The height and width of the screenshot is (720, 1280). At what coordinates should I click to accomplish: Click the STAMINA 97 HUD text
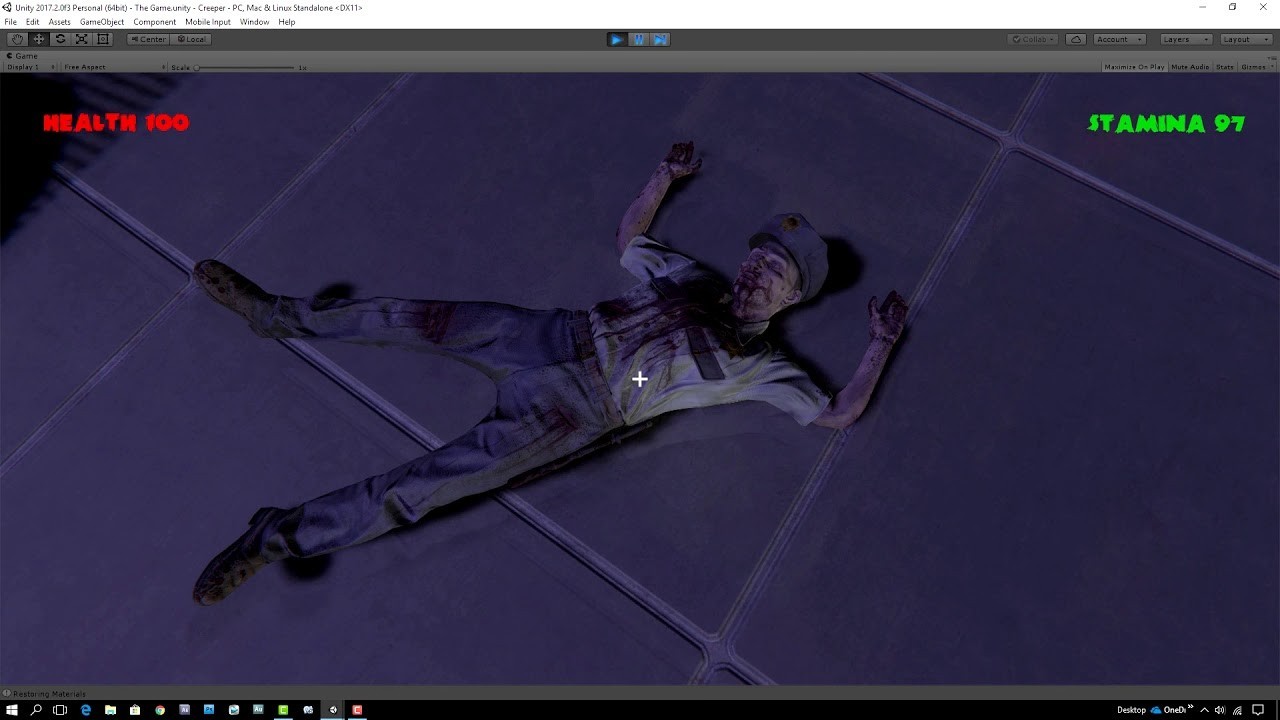click(x=1166, y=123)
